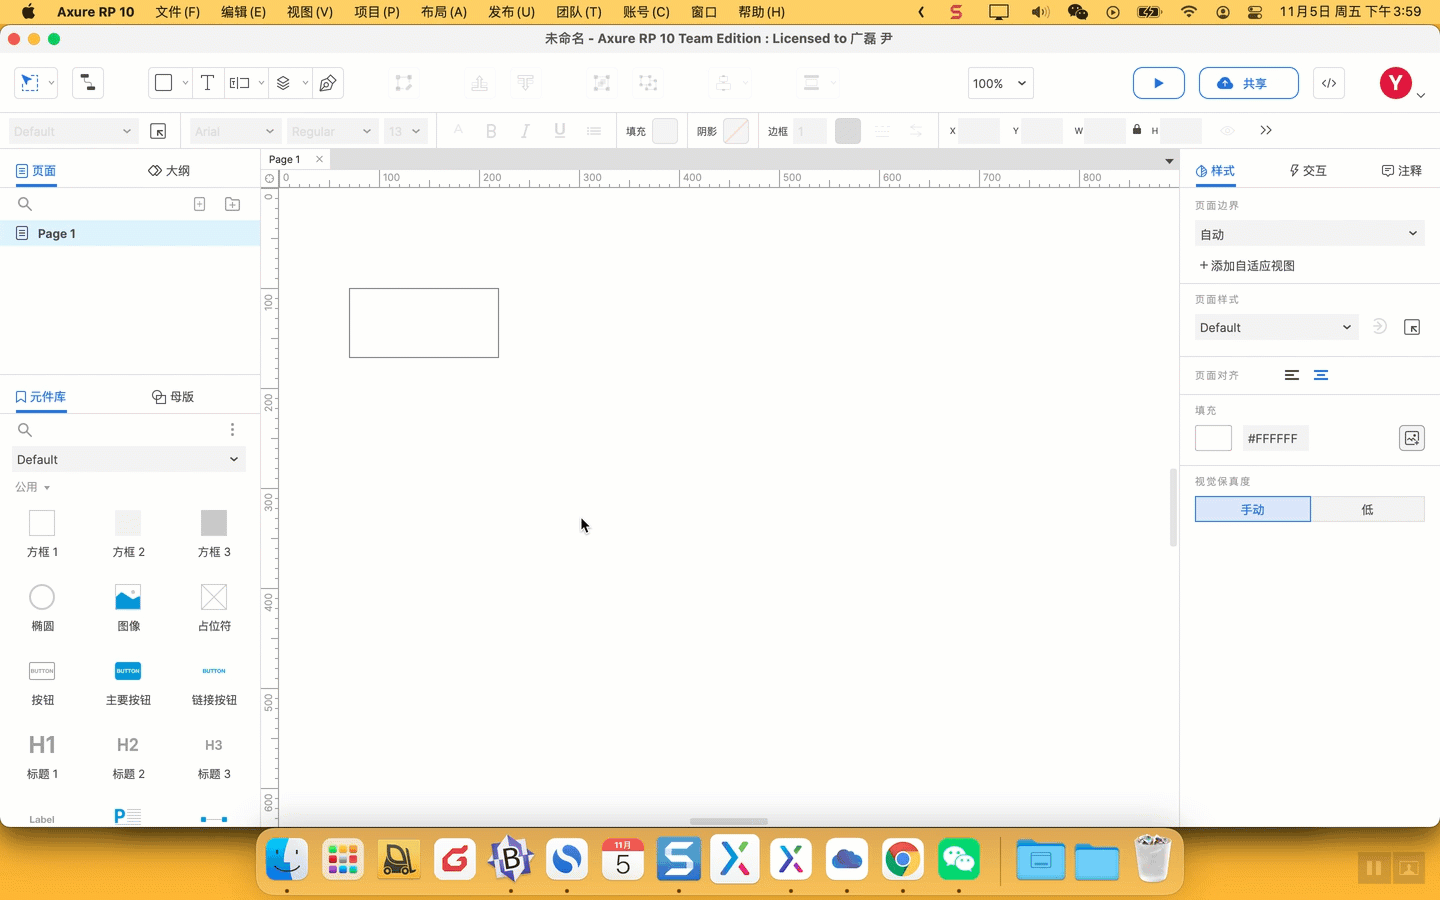The height and width of the screenshot is (900, 1440).
Task: Toggle italic text formatting
Action: click(x=525, y=131)
